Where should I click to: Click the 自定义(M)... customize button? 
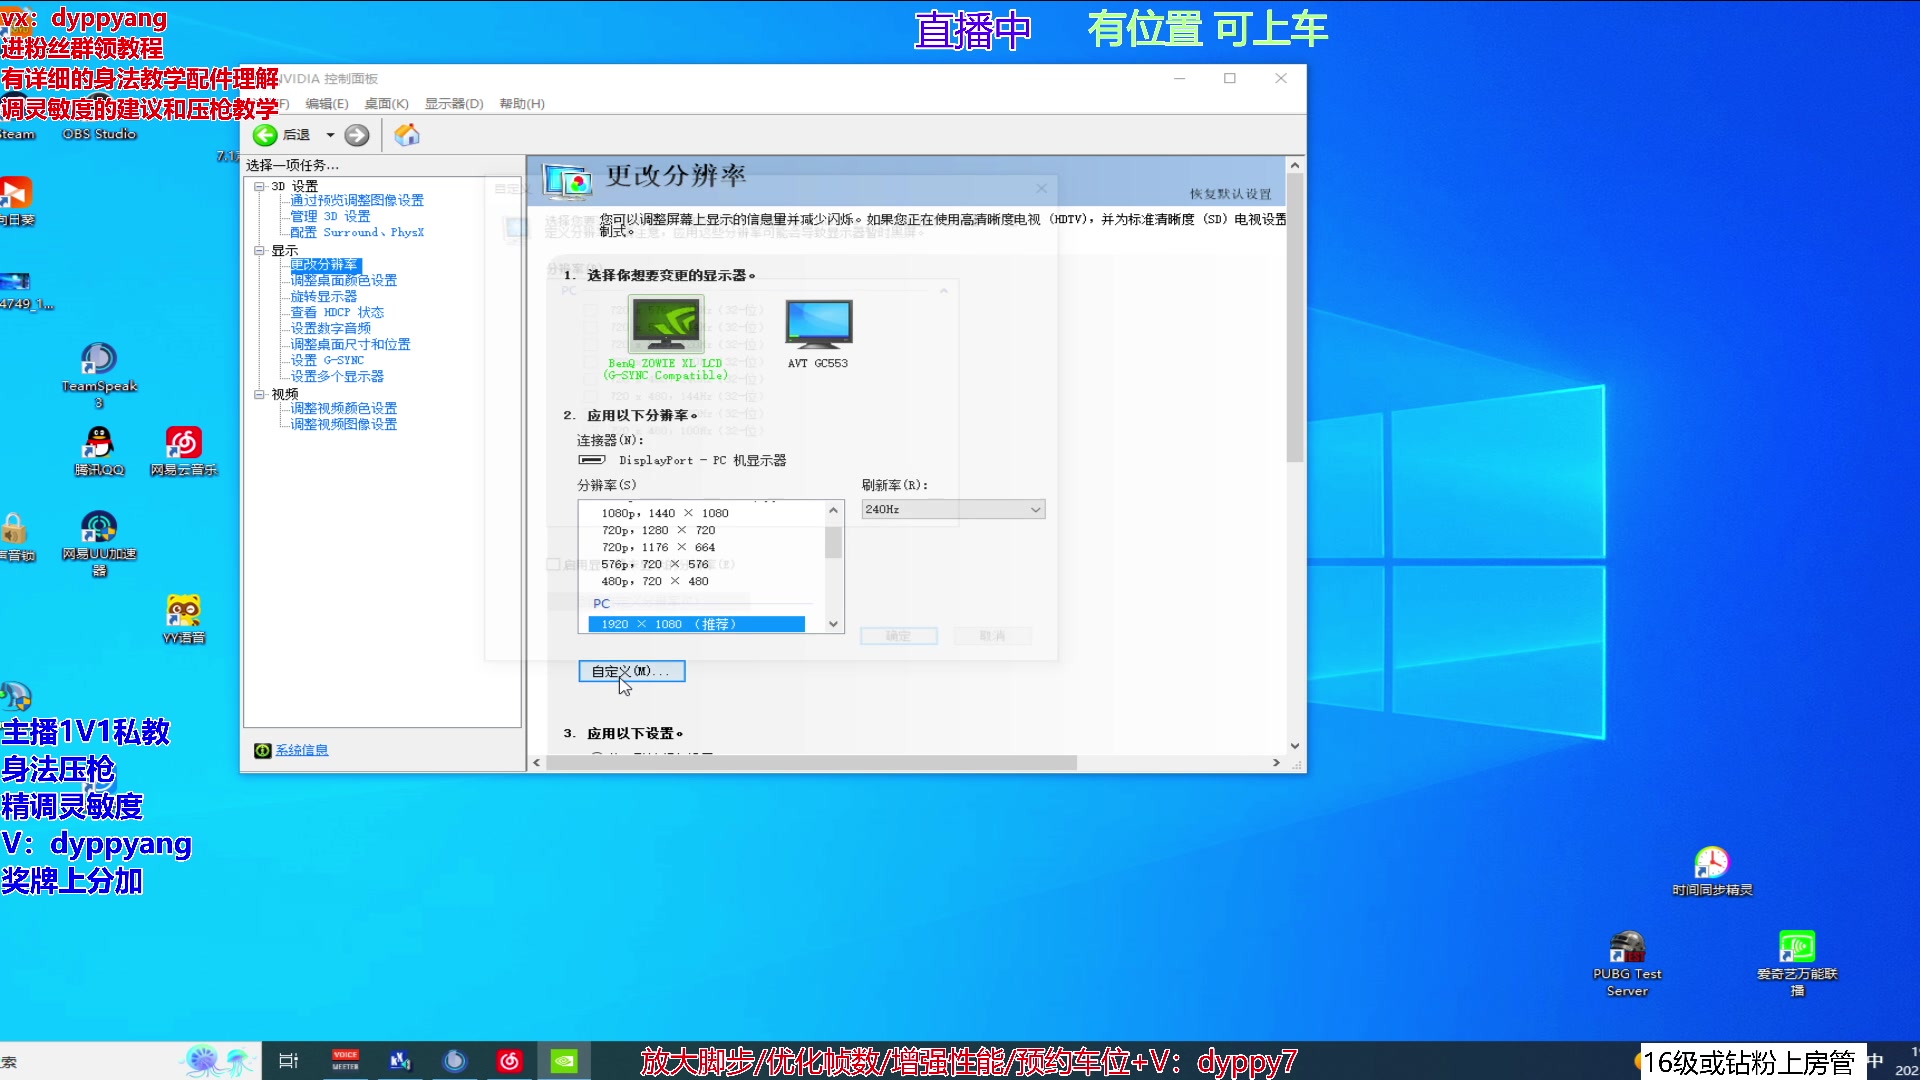point(632,671)
